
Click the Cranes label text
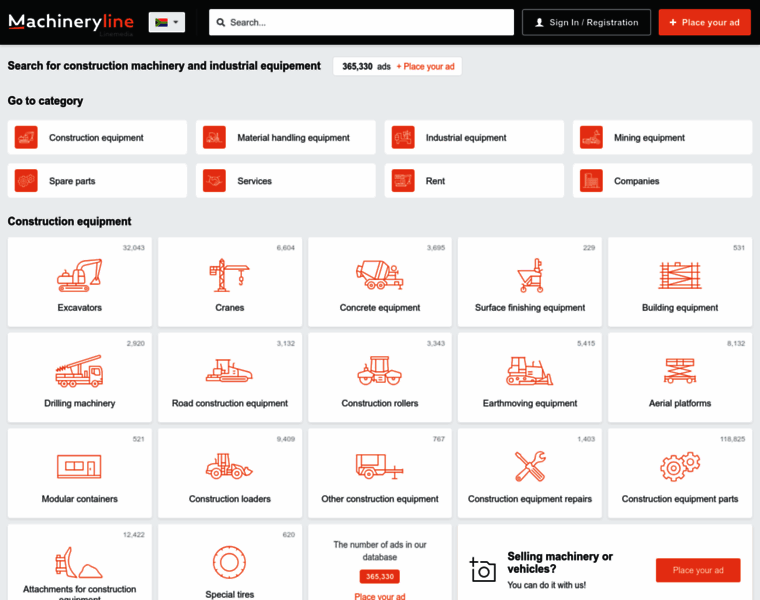tap(229, 308)
